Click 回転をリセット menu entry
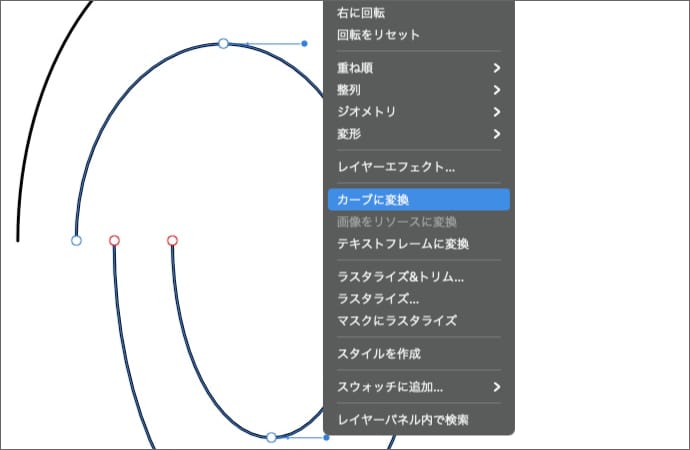 point(379,35)
